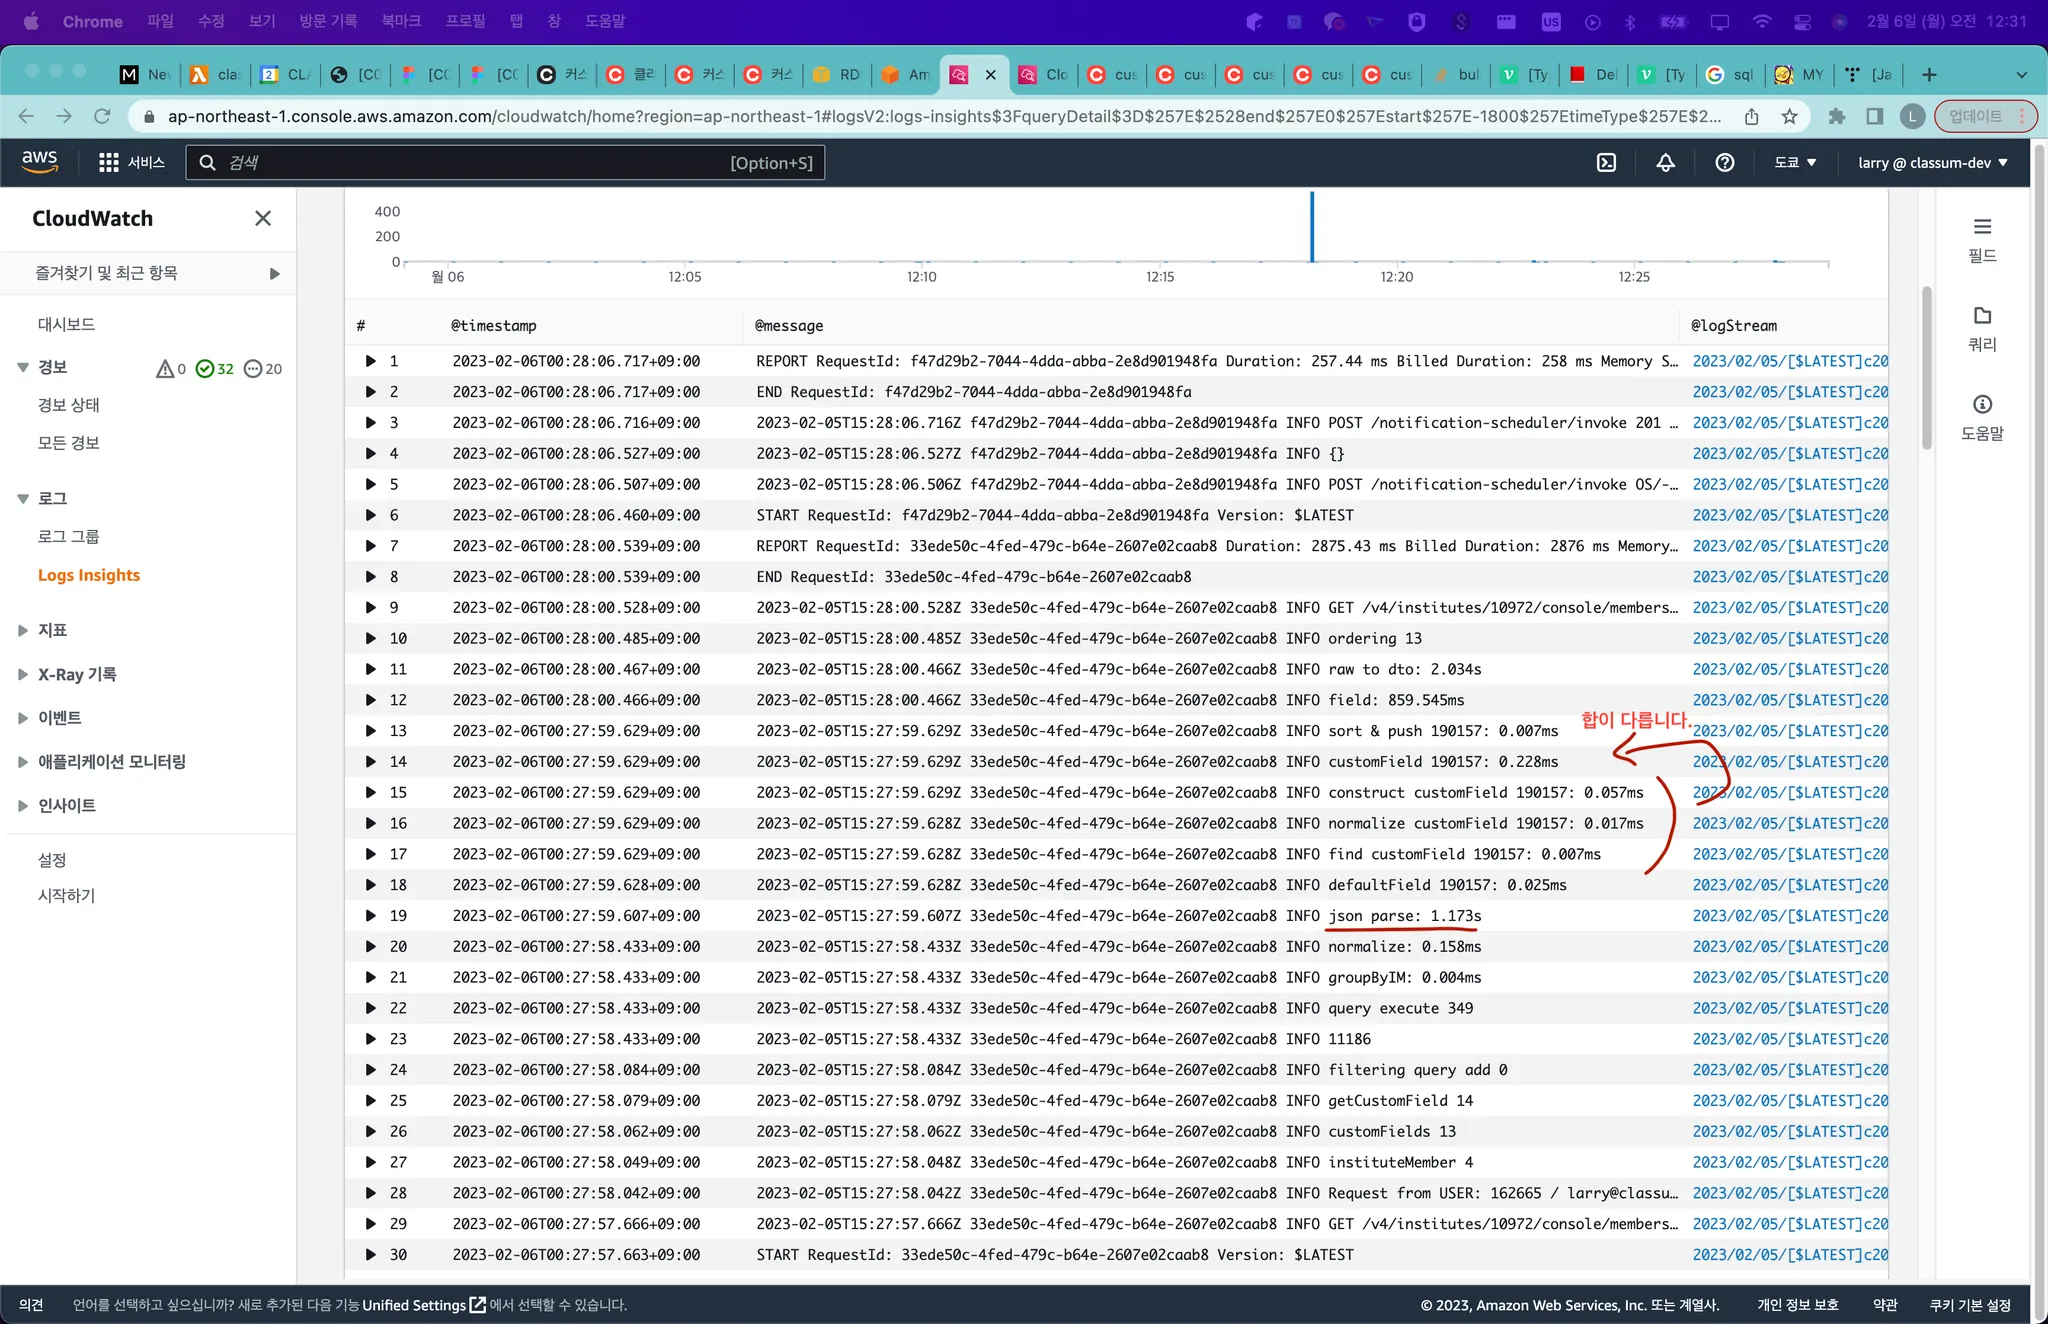Open the Chrome Bookmarks menu
The image size is (2048, 1324).
point(401,21)
